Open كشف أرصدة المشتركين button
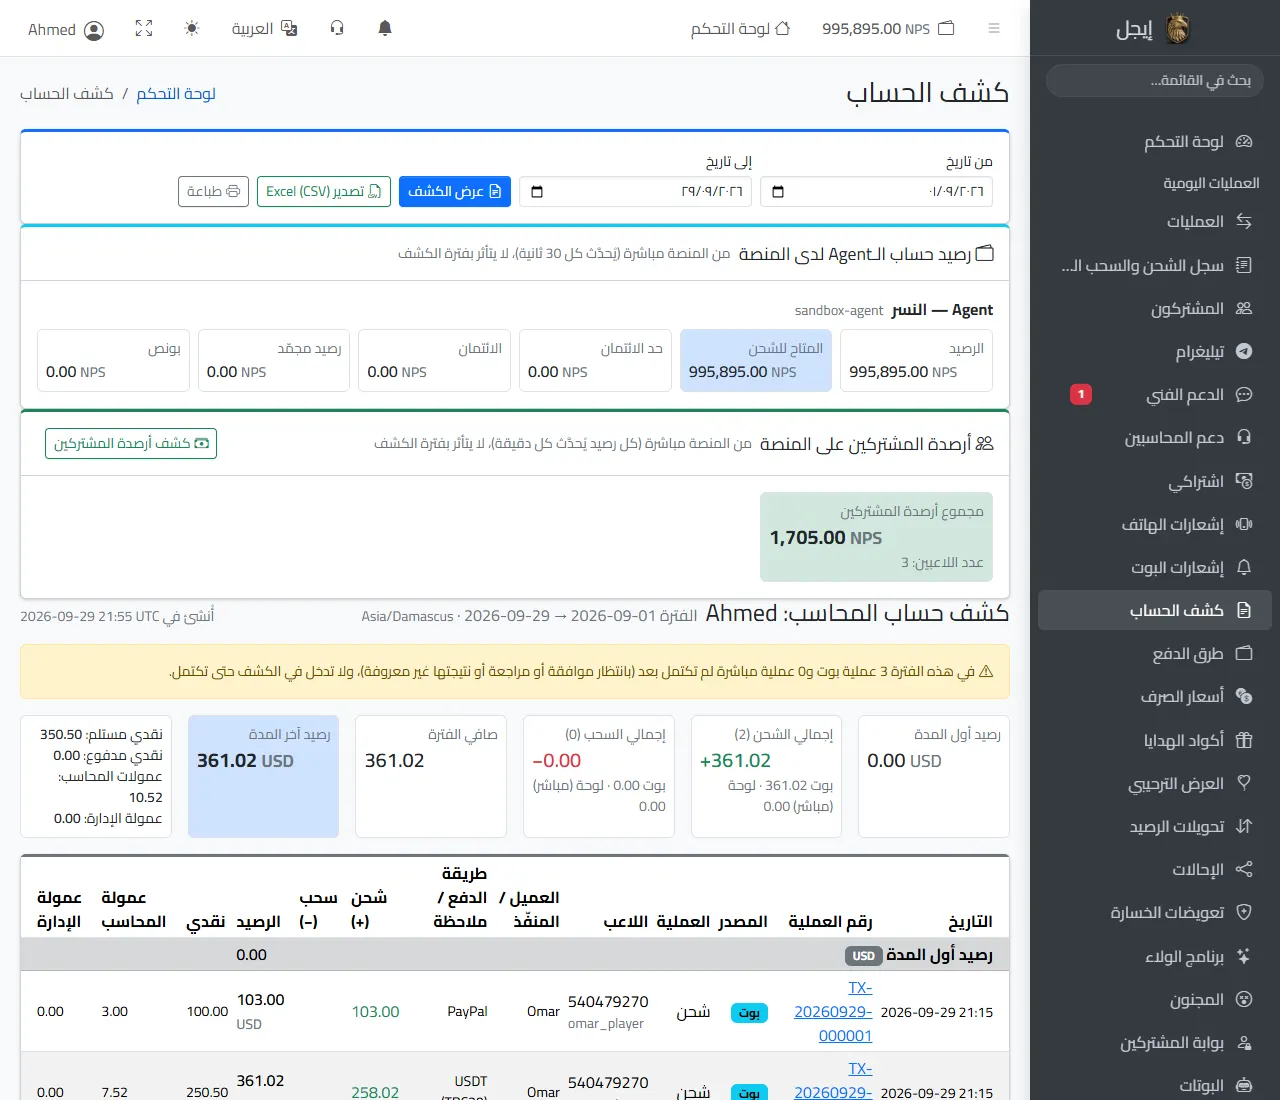 pos(131,443)
